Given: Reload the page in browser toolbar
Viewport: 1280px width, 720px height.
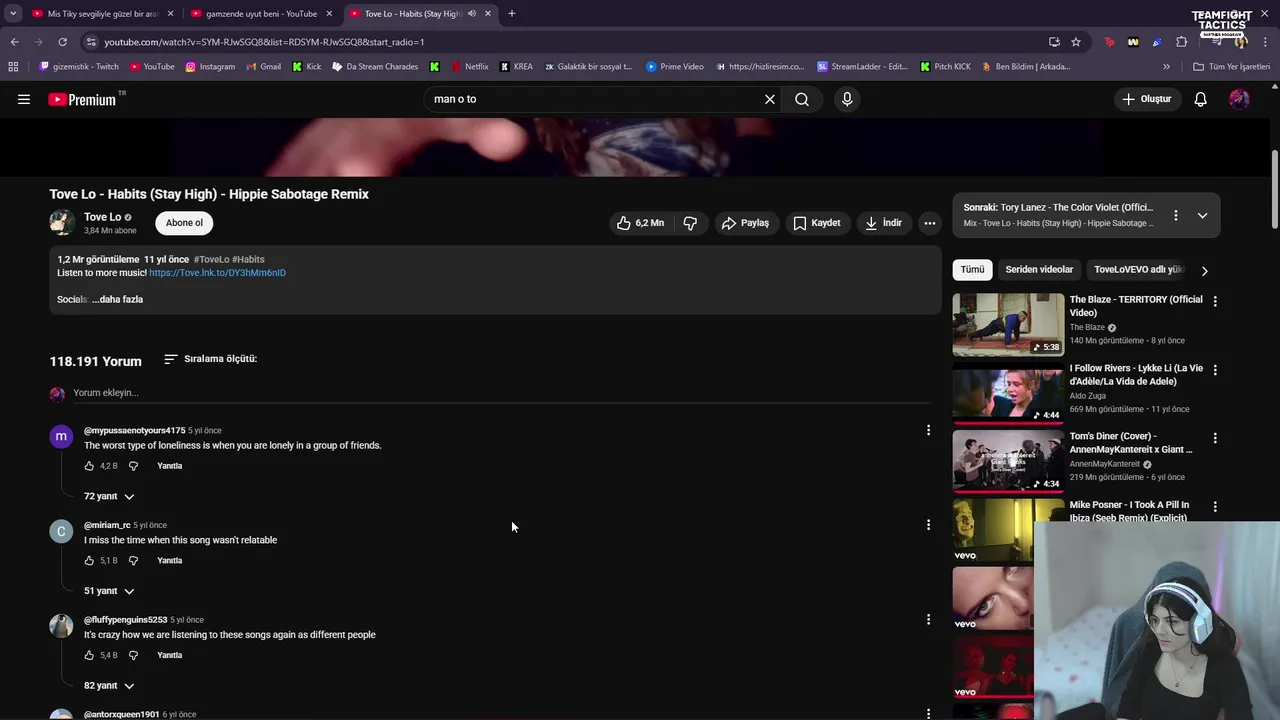Looking at the screenshot, I should click(62, 42).
